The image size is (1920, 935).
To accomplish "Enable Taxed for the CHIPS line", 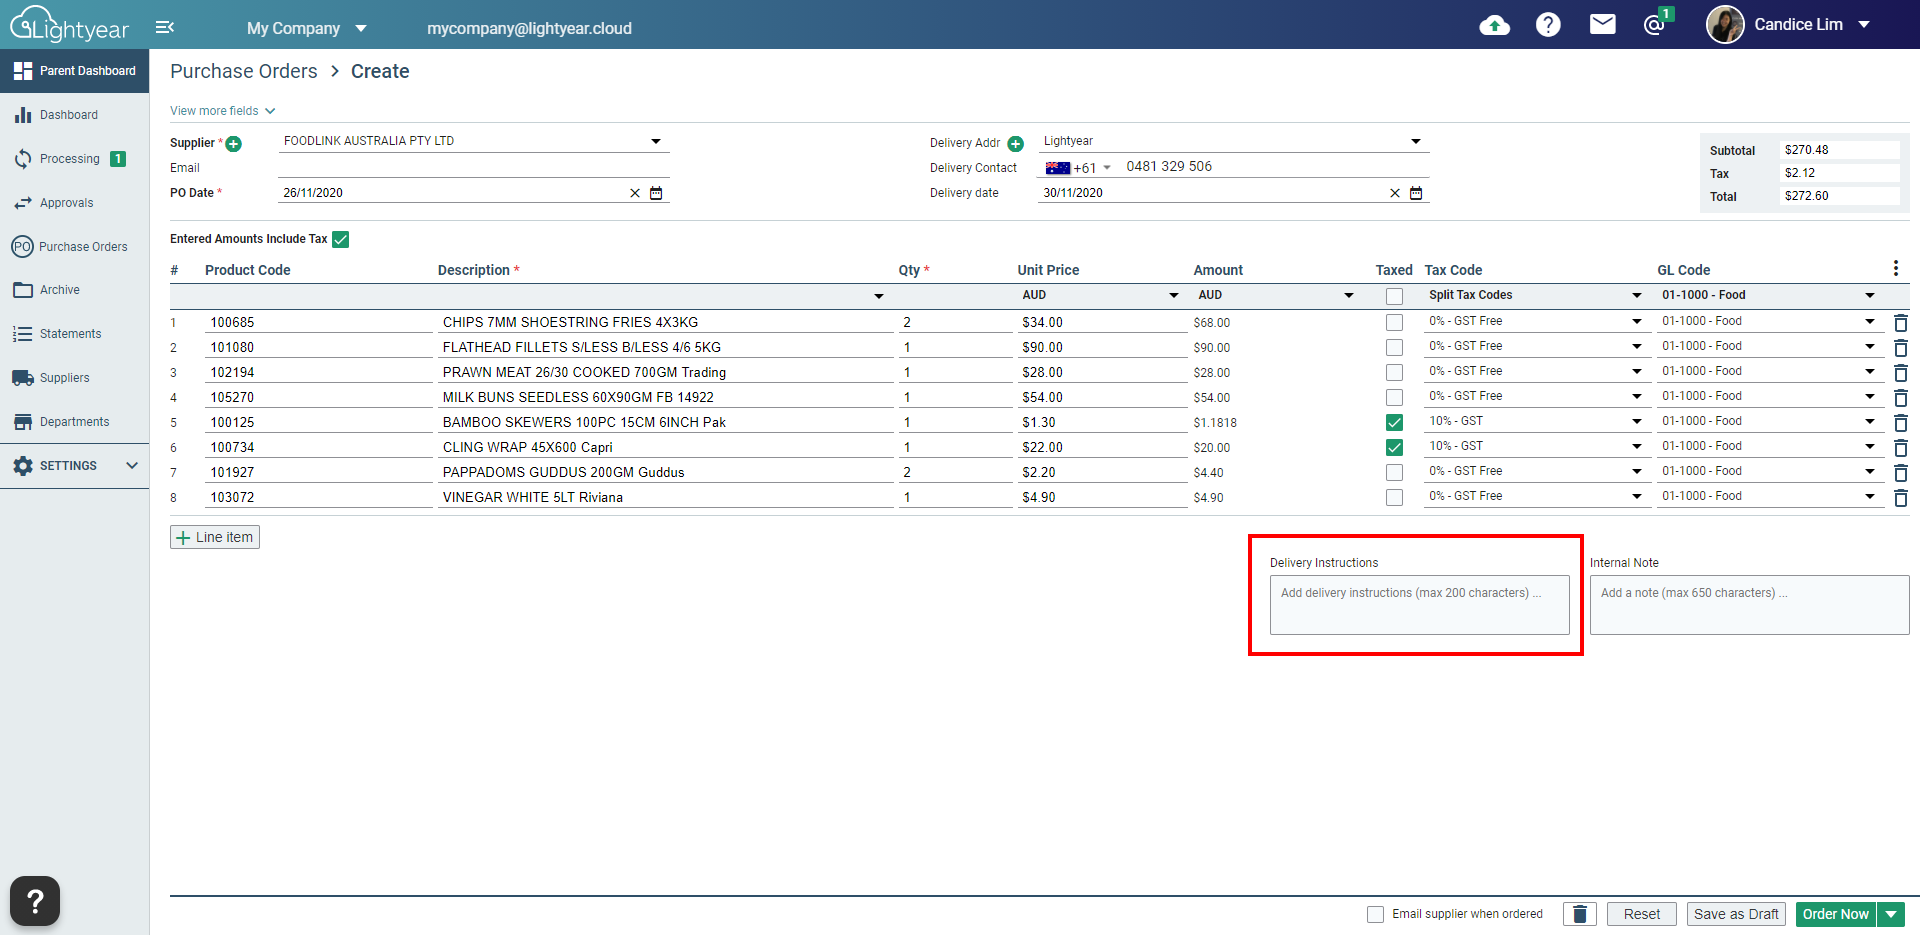I will (x=1394, y=322).
